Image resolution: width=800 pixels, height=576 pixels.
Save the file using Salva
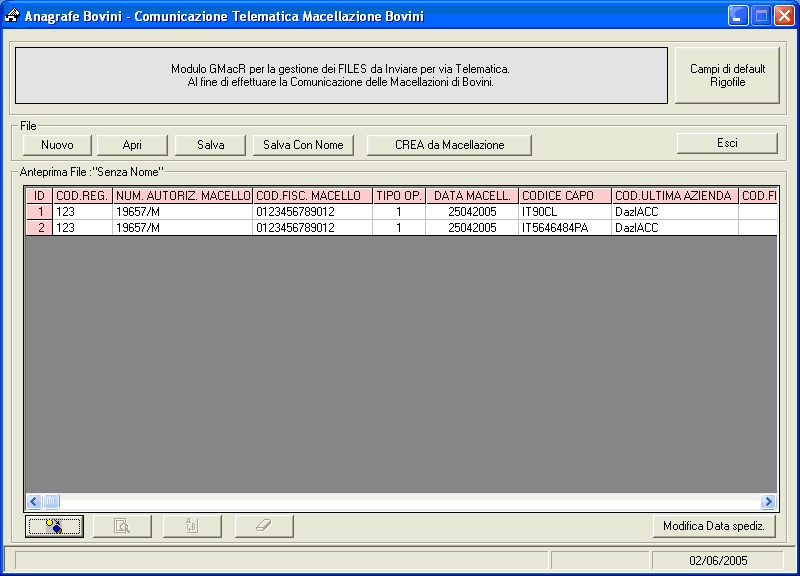pos(210,145)
